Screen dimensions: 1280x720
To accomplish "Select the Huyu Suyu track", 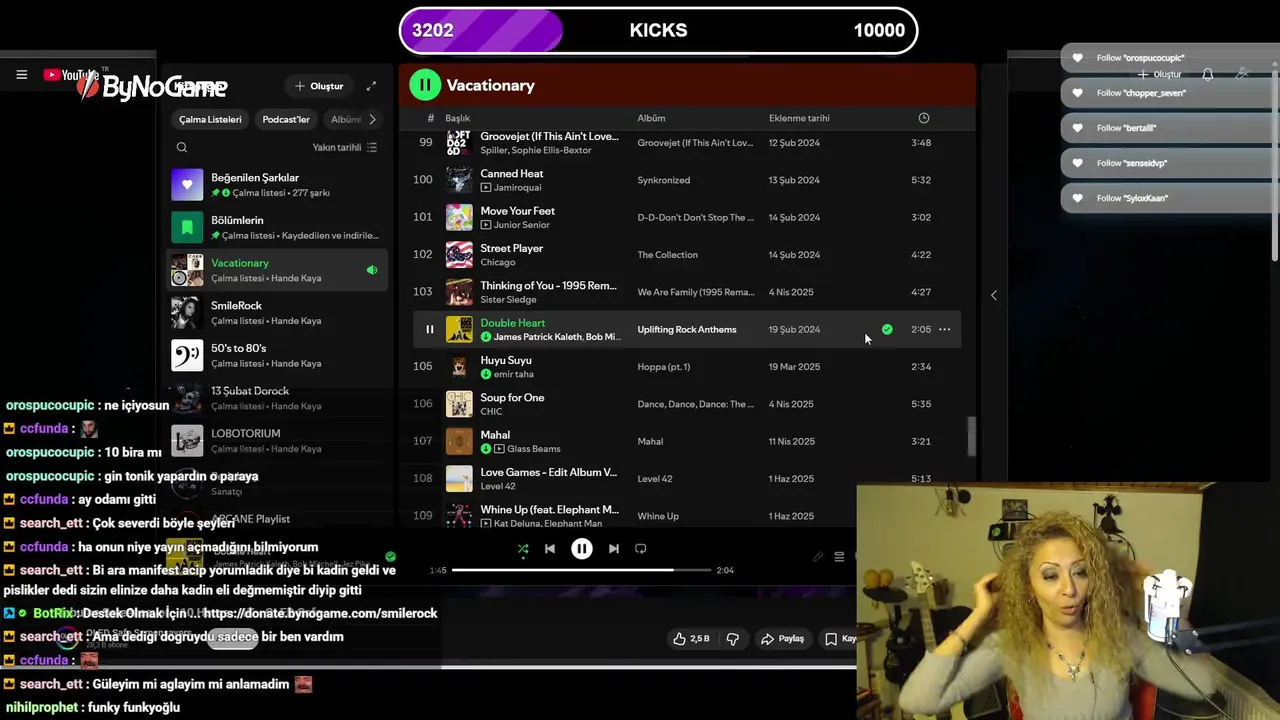I will pos(687,366).
